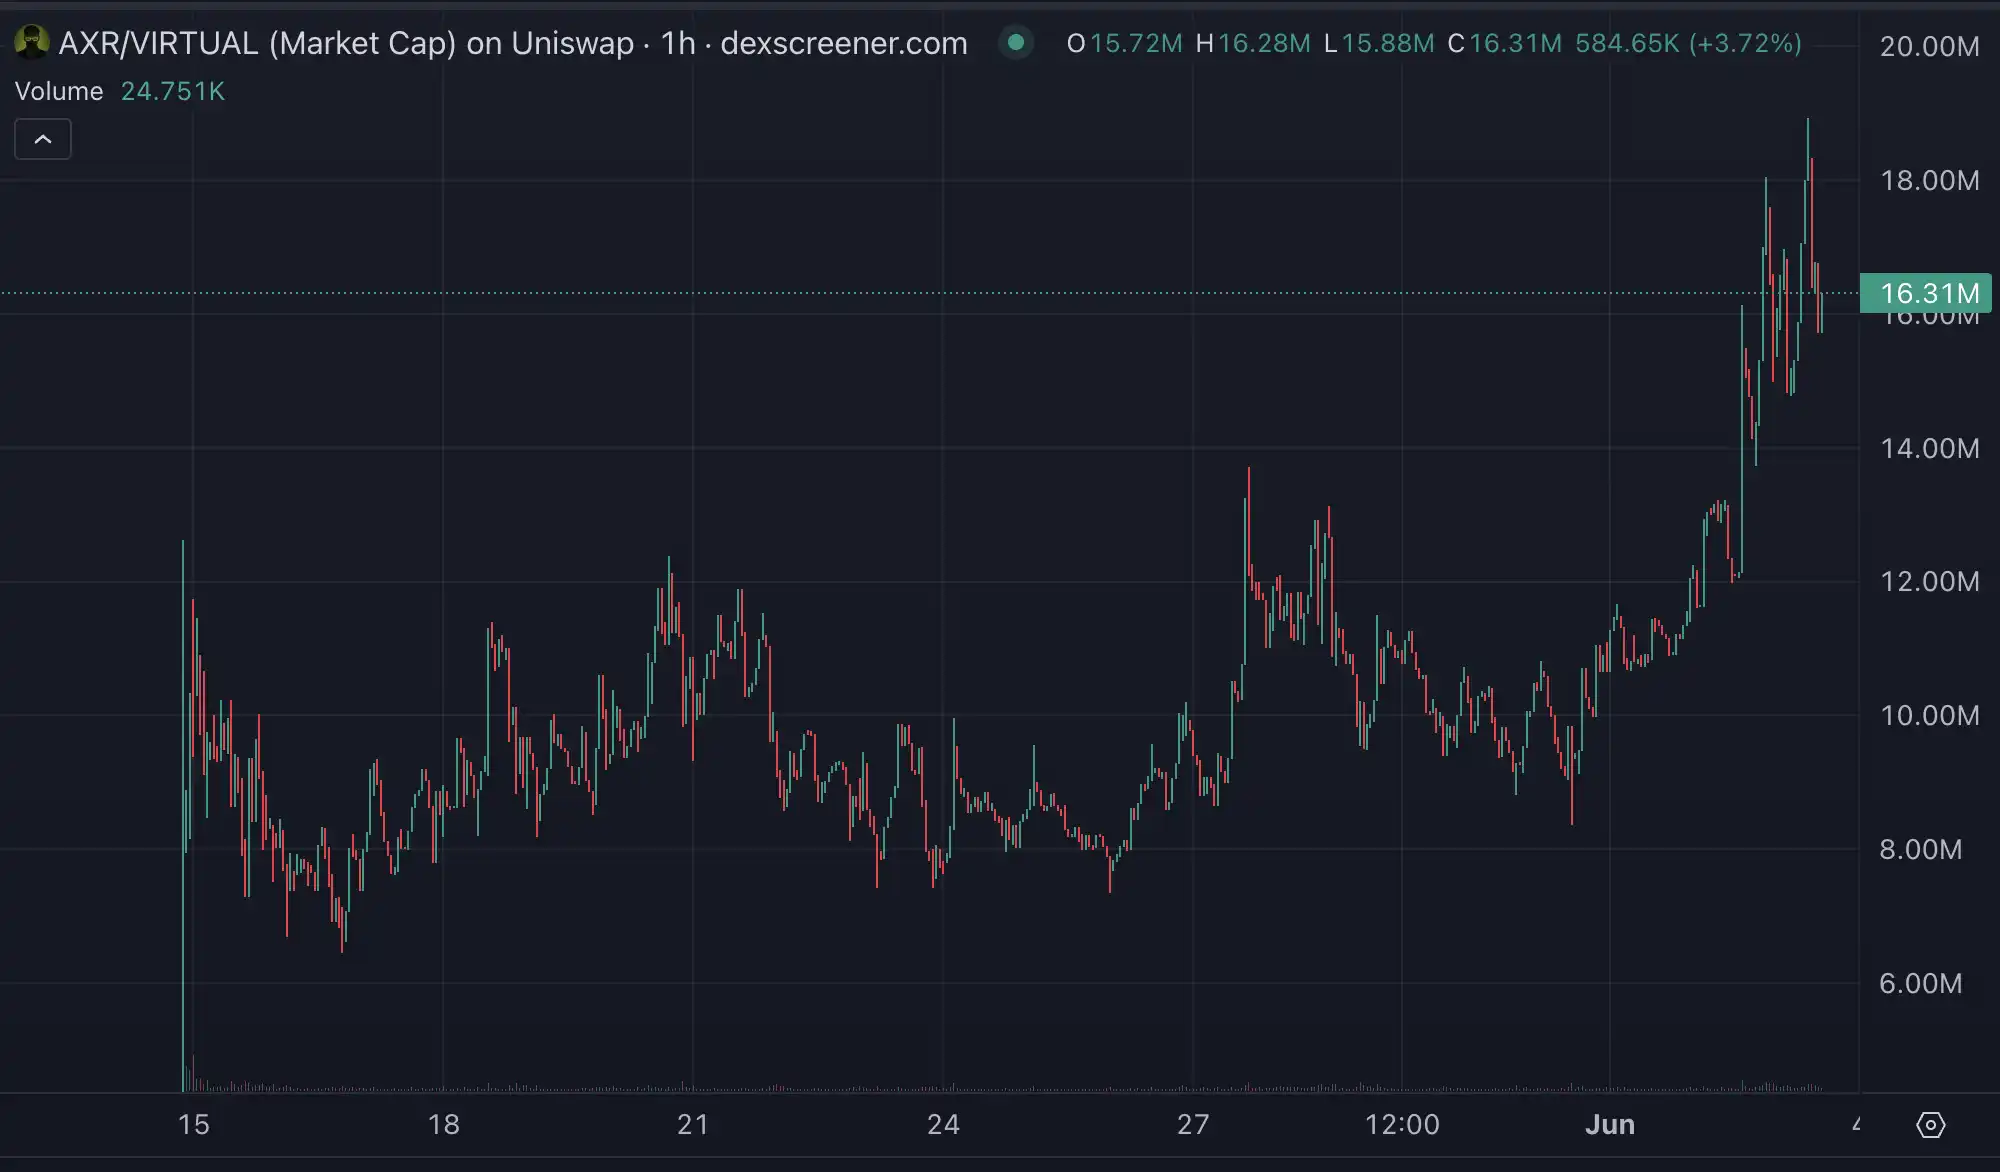Click the 6.00M price axis label
This screenshot has height=1172, width=2000.
(1920, 983)
